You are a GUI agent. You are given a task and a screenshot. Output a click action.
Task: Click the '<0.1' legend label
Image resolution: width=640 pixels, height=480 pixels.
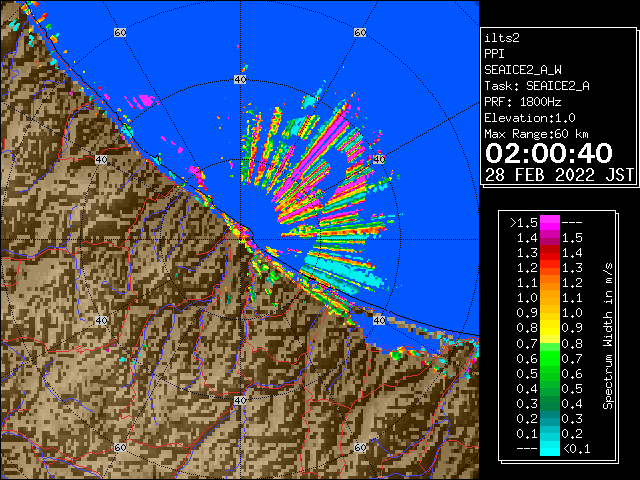576,449
